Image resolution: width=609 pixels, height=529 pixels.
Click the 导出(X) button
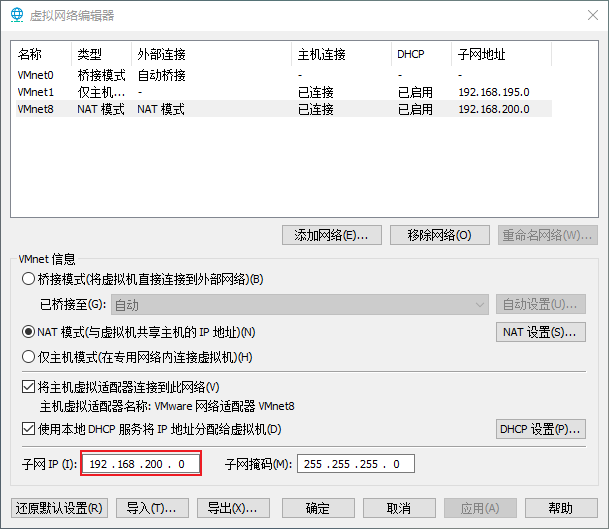pyautogui.click(x=233, y=508)
